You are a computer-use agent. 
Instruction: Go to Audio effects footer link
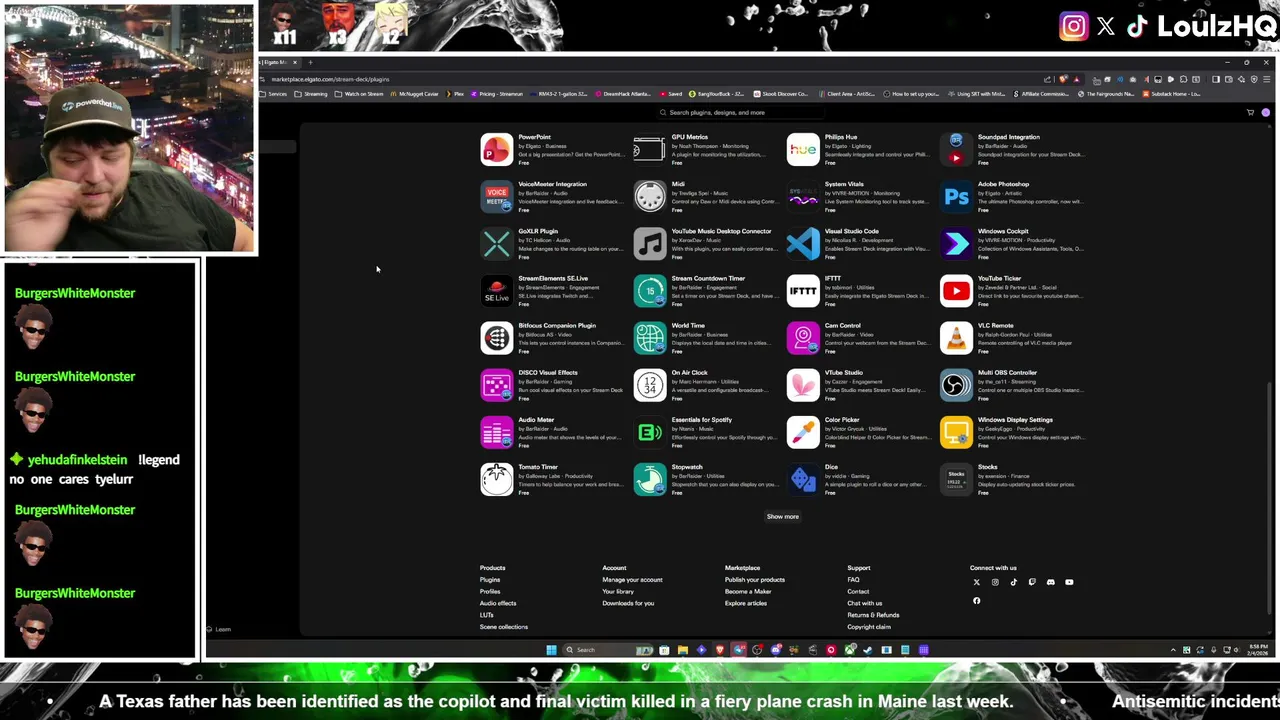click(x=498, y=603)
